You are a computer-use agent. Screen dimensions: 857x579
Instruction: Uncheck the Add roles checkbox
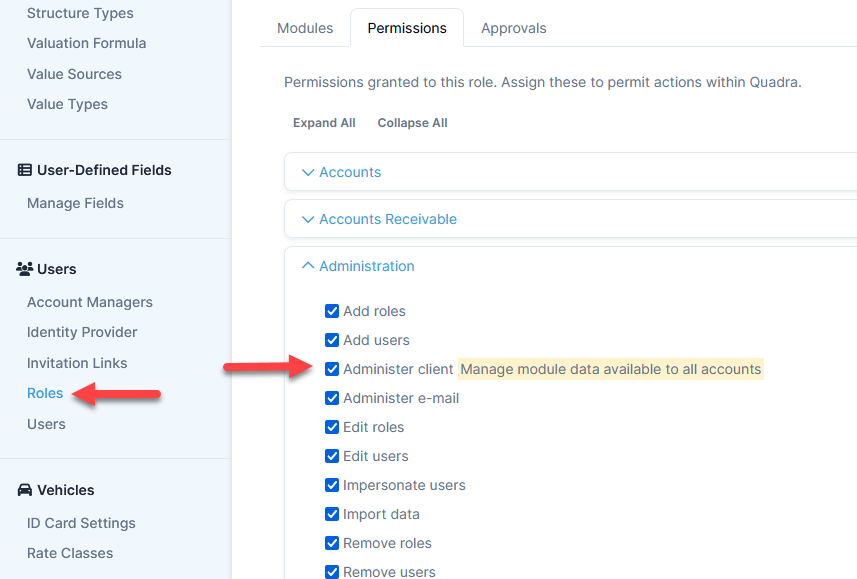(332, 311)
